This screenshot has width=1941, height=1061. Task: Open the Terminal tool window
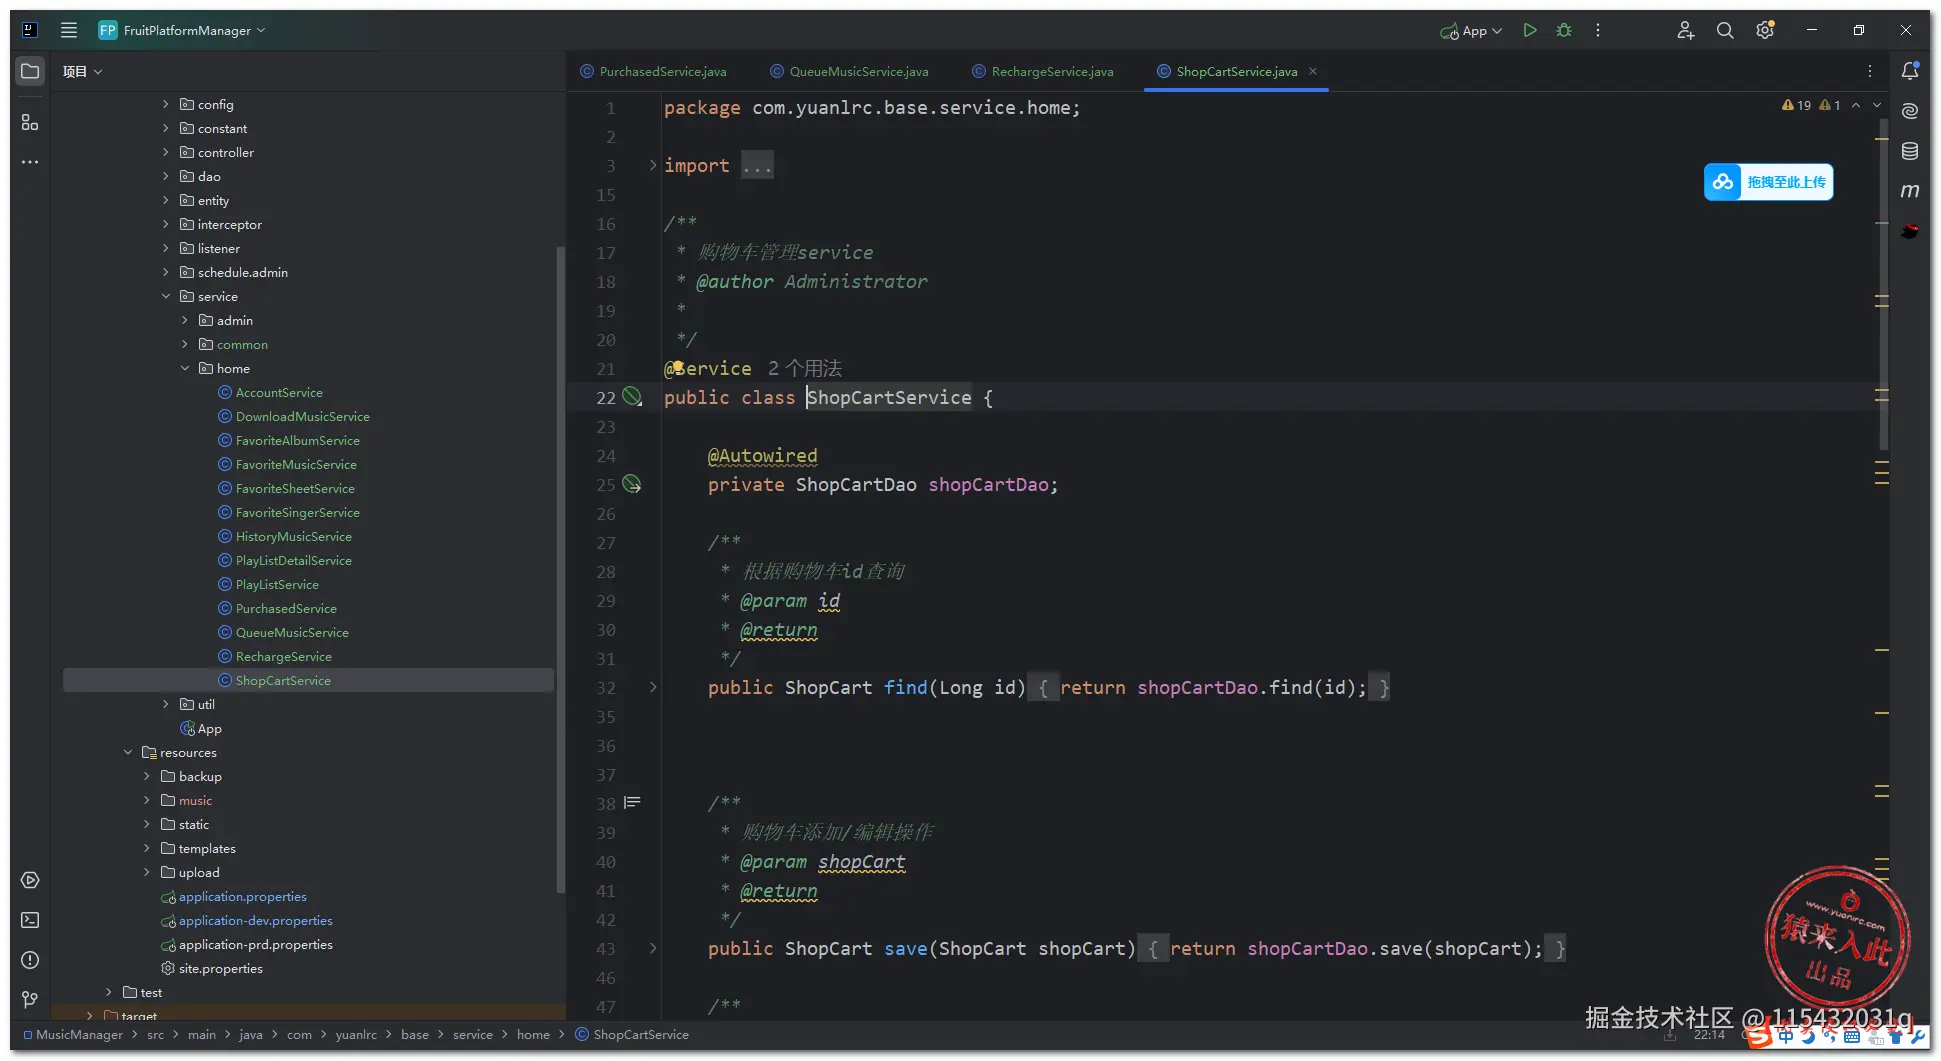point(30,920)
